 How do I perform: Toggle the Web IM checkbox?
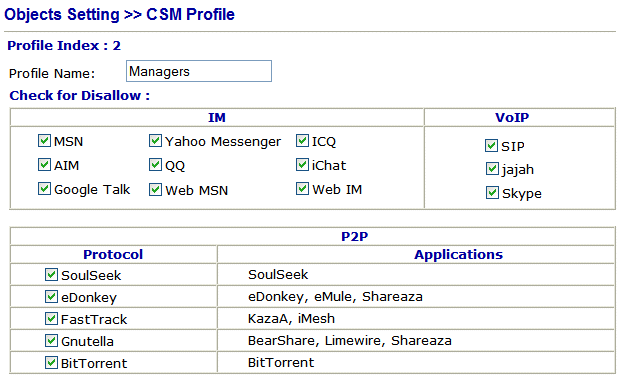(302, 188)
